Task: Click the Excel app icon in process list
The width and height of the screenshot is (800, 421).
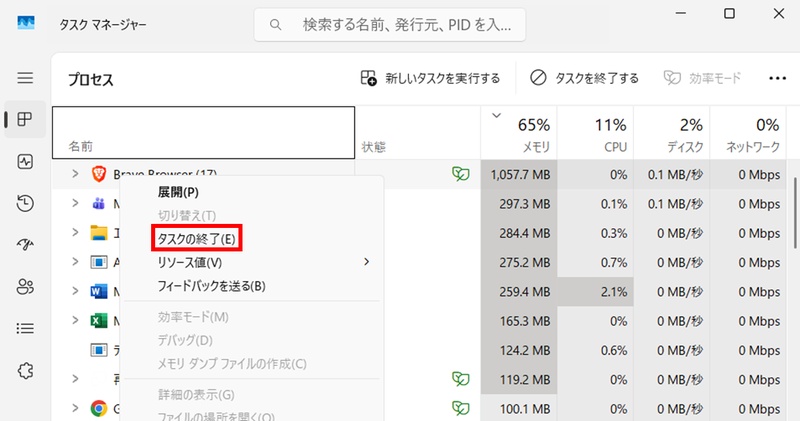Action: tap(98, 320)
